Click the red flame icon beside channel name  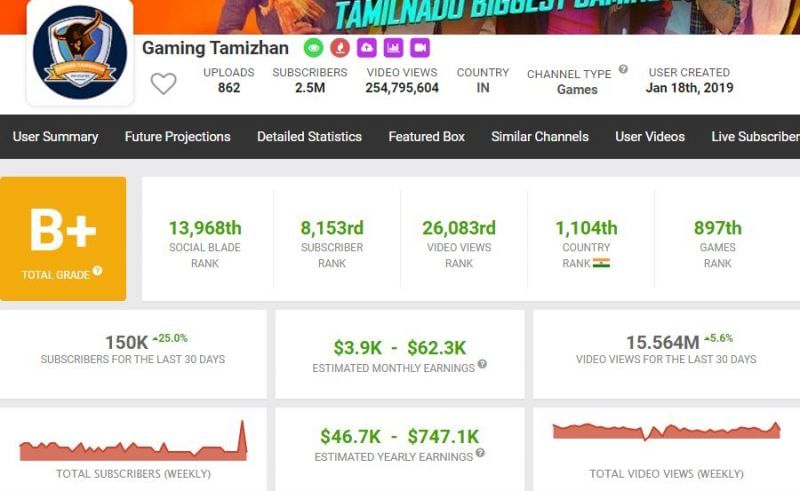point(340,48)
